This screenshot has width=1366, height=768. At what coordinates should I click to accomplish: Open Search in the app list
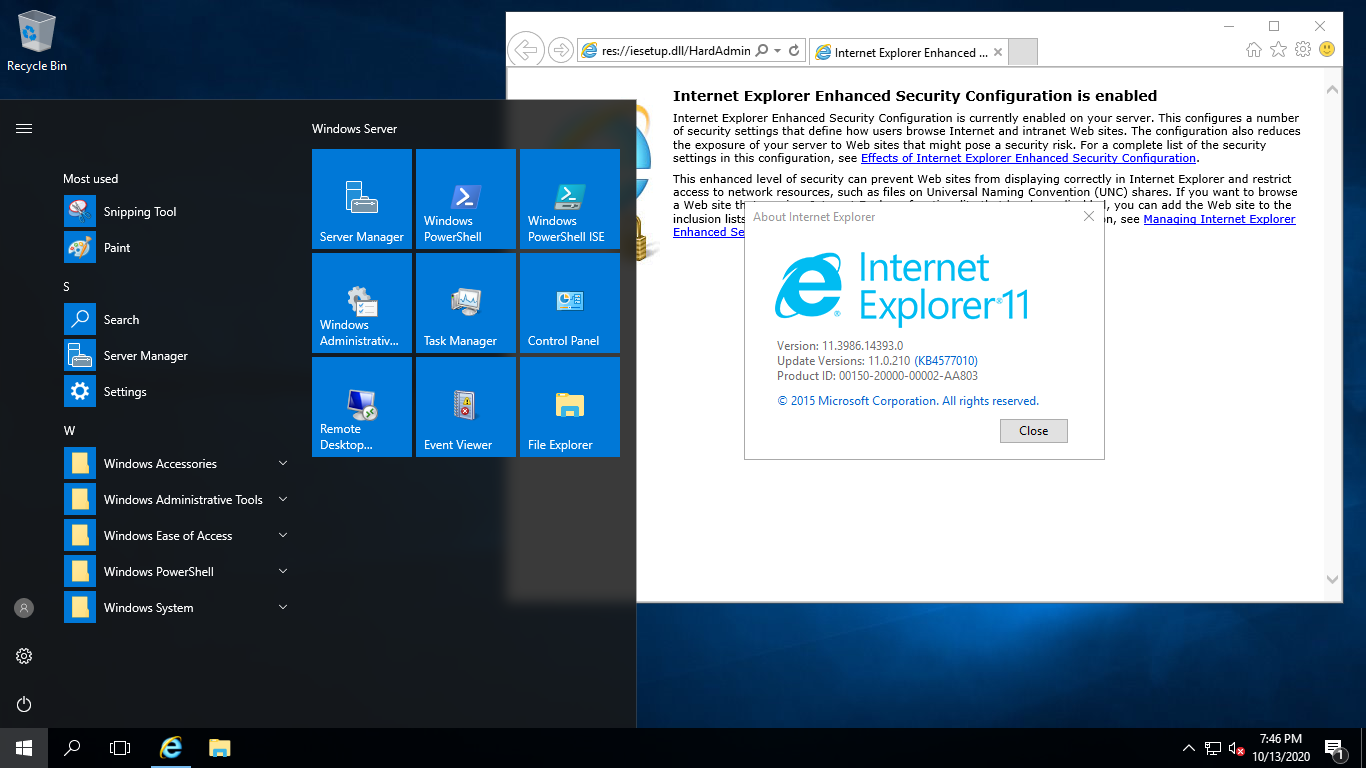coord(178,320)
